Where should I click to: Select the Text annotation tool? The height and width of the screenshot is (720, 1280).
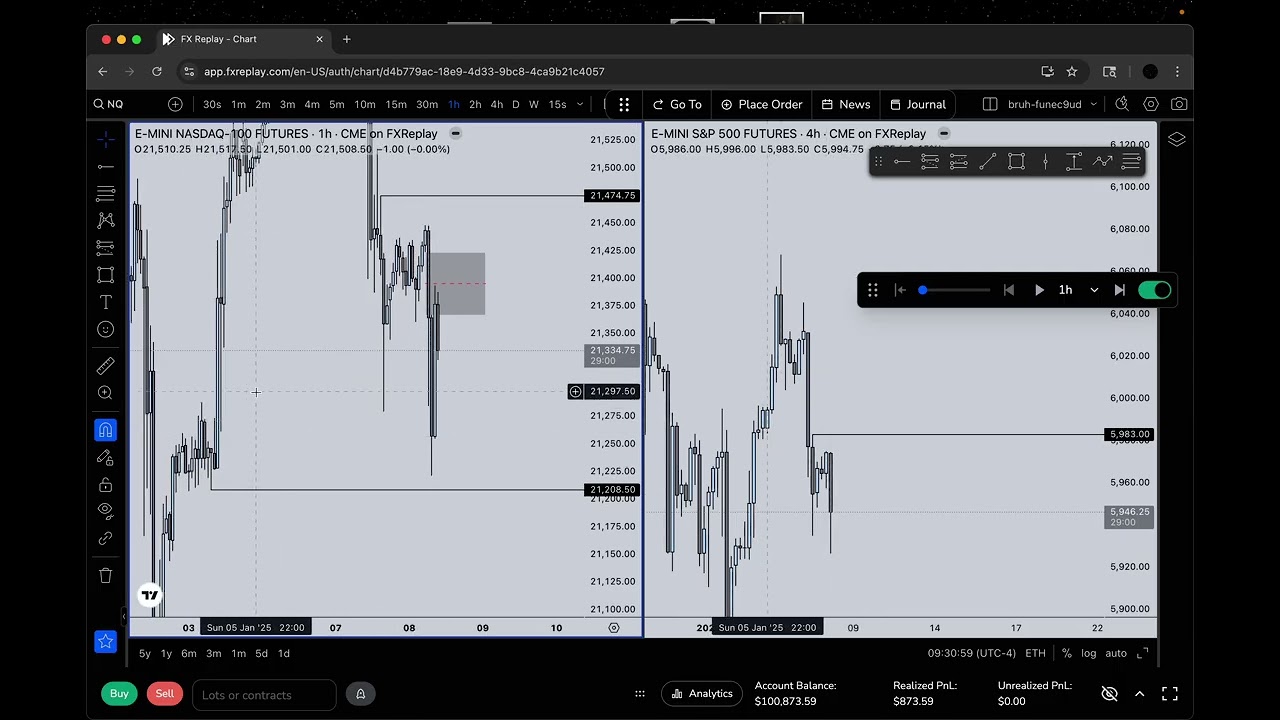coord(105,302)
